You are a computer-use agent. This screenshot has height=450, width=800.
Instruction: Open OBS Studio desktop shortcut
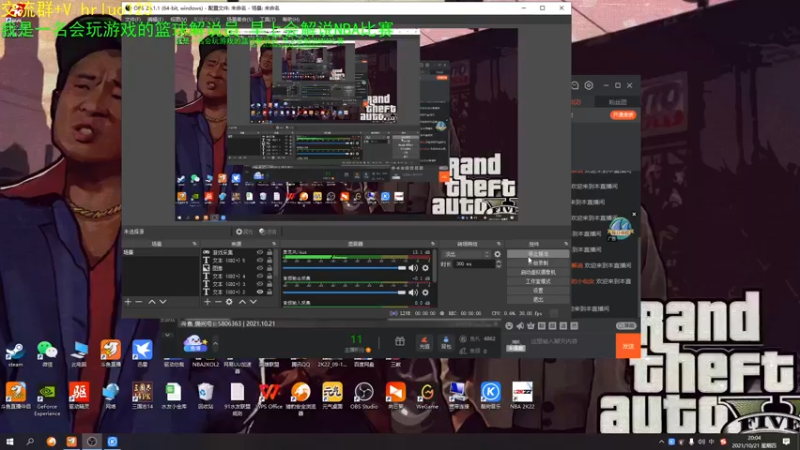[x=364, y=396]
